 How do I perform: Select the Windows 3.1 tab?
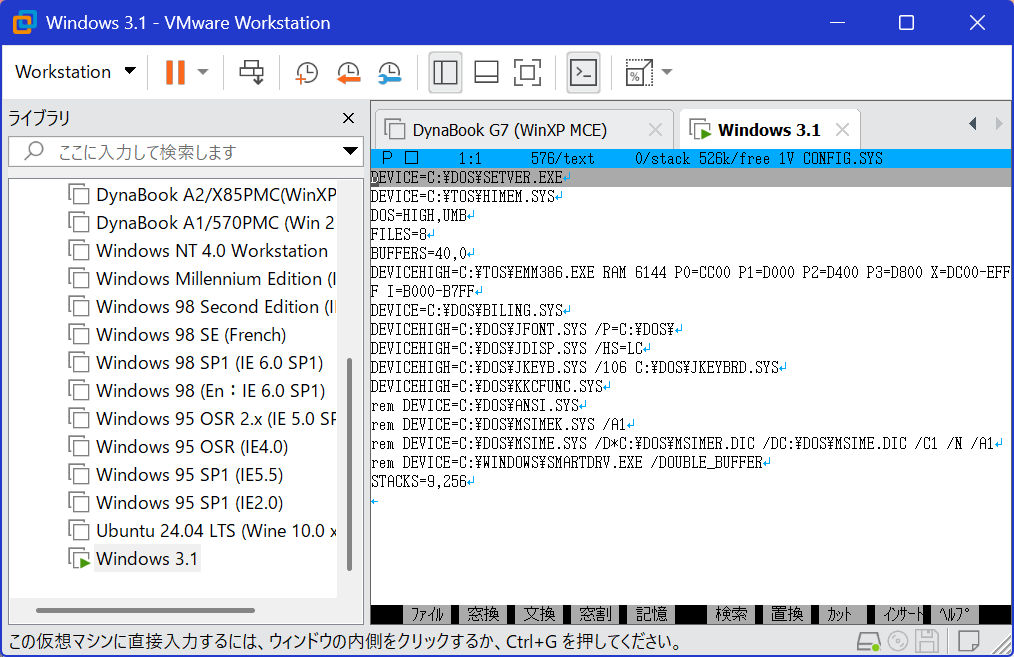pyautogui.click(x=768, y=130)
